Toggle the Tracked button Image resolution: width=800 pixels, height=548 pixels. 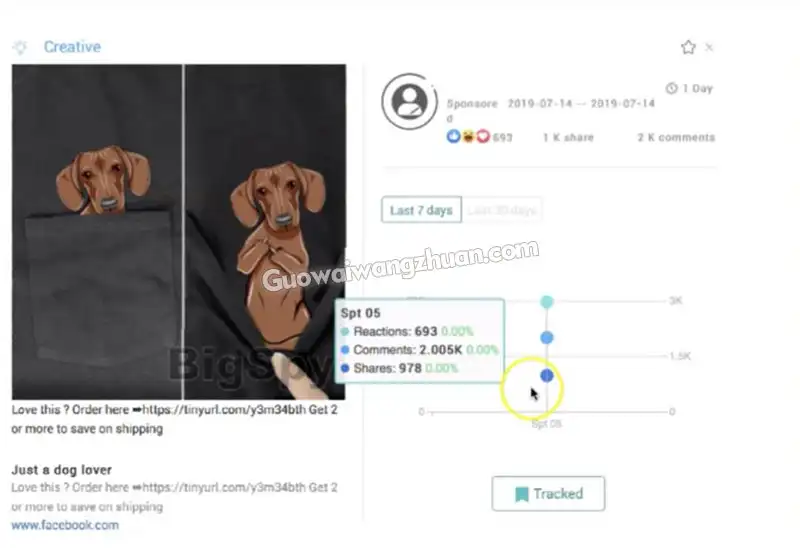click(x=548, y=493)
